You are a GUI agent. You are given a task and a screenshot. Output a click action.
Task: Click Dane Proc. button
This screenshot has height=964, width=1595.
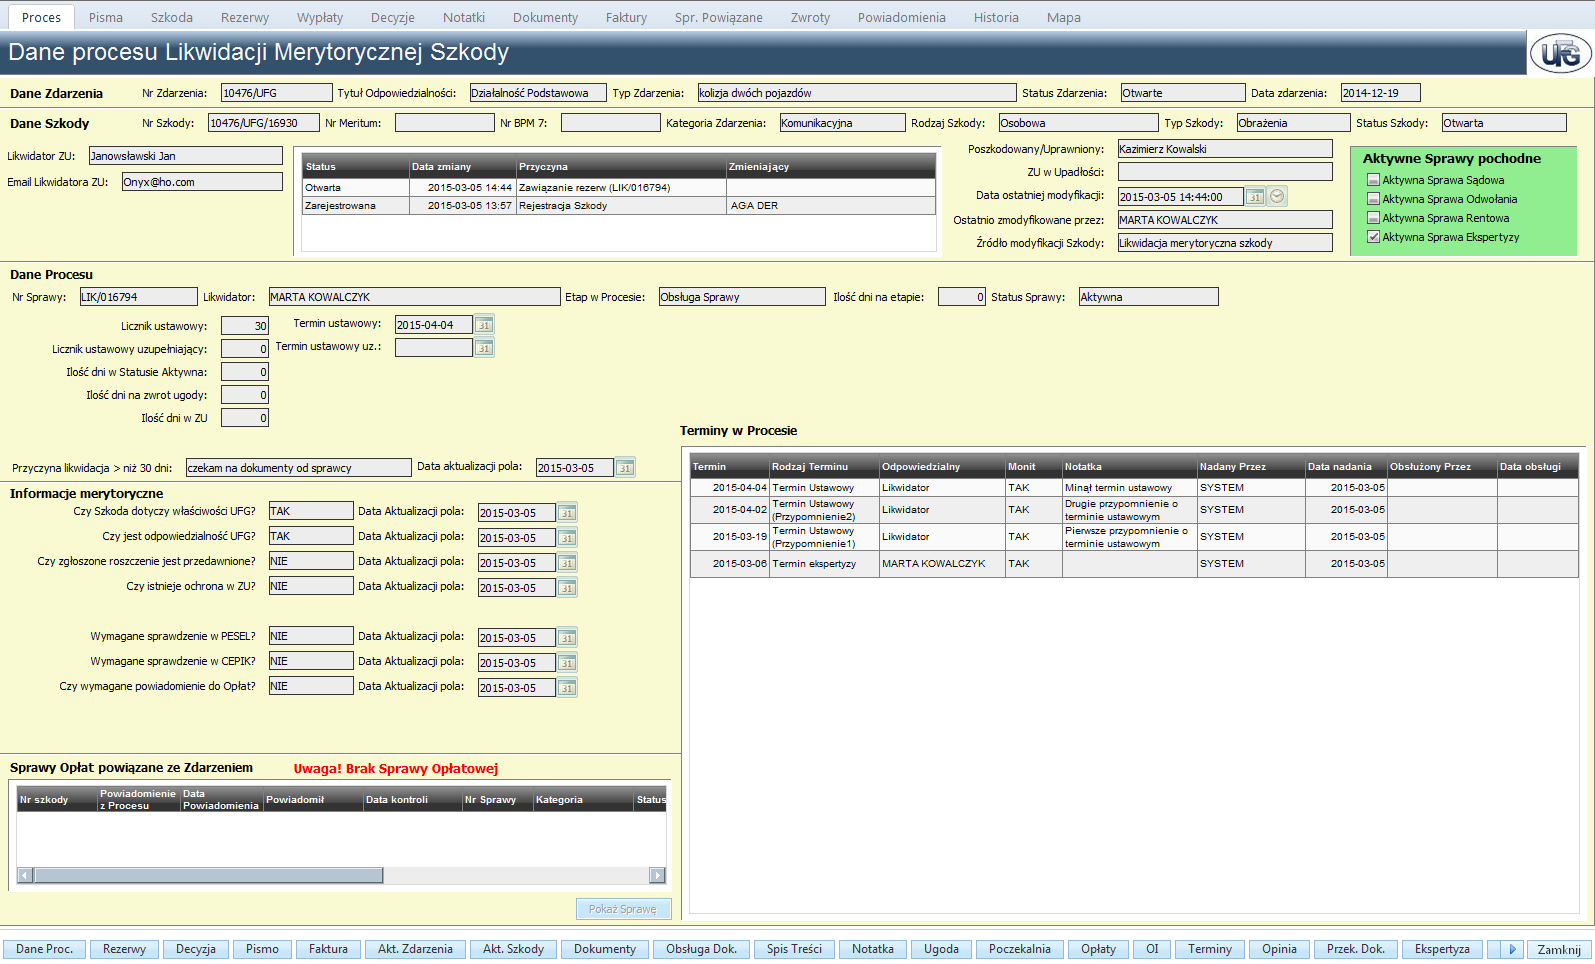coord(45,949)
